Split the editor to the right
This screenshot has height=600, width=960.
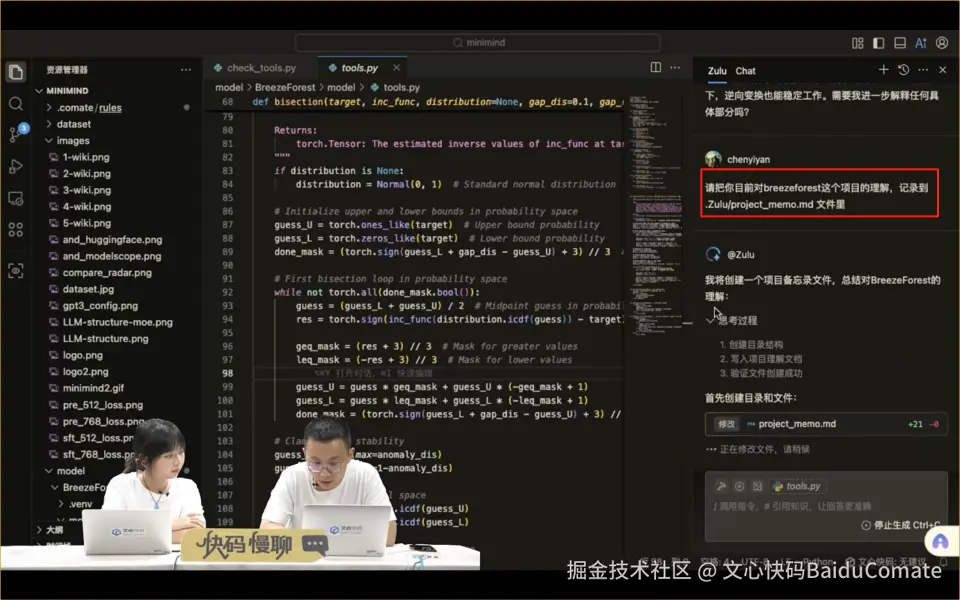[x=655, y=67]
